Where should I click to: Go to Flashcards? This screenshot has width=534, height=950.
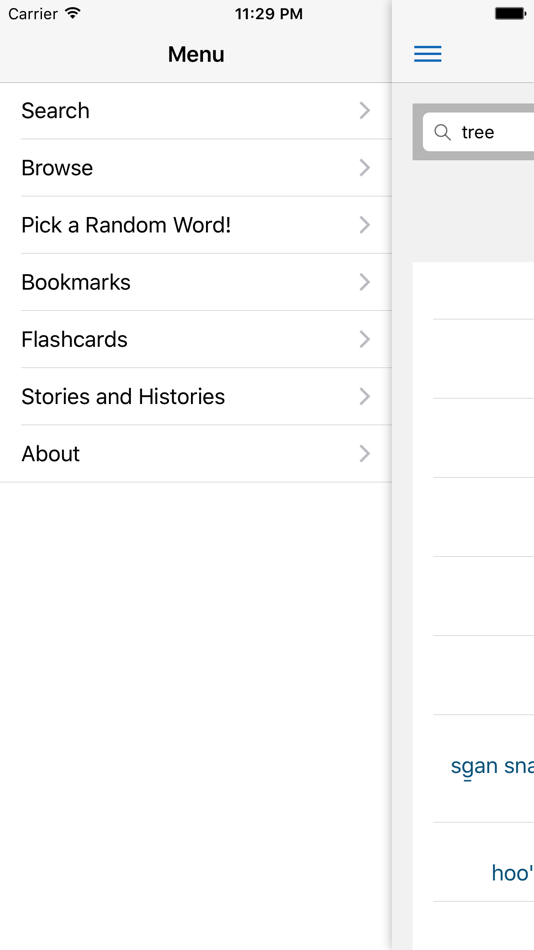click(x=196, y=339)
